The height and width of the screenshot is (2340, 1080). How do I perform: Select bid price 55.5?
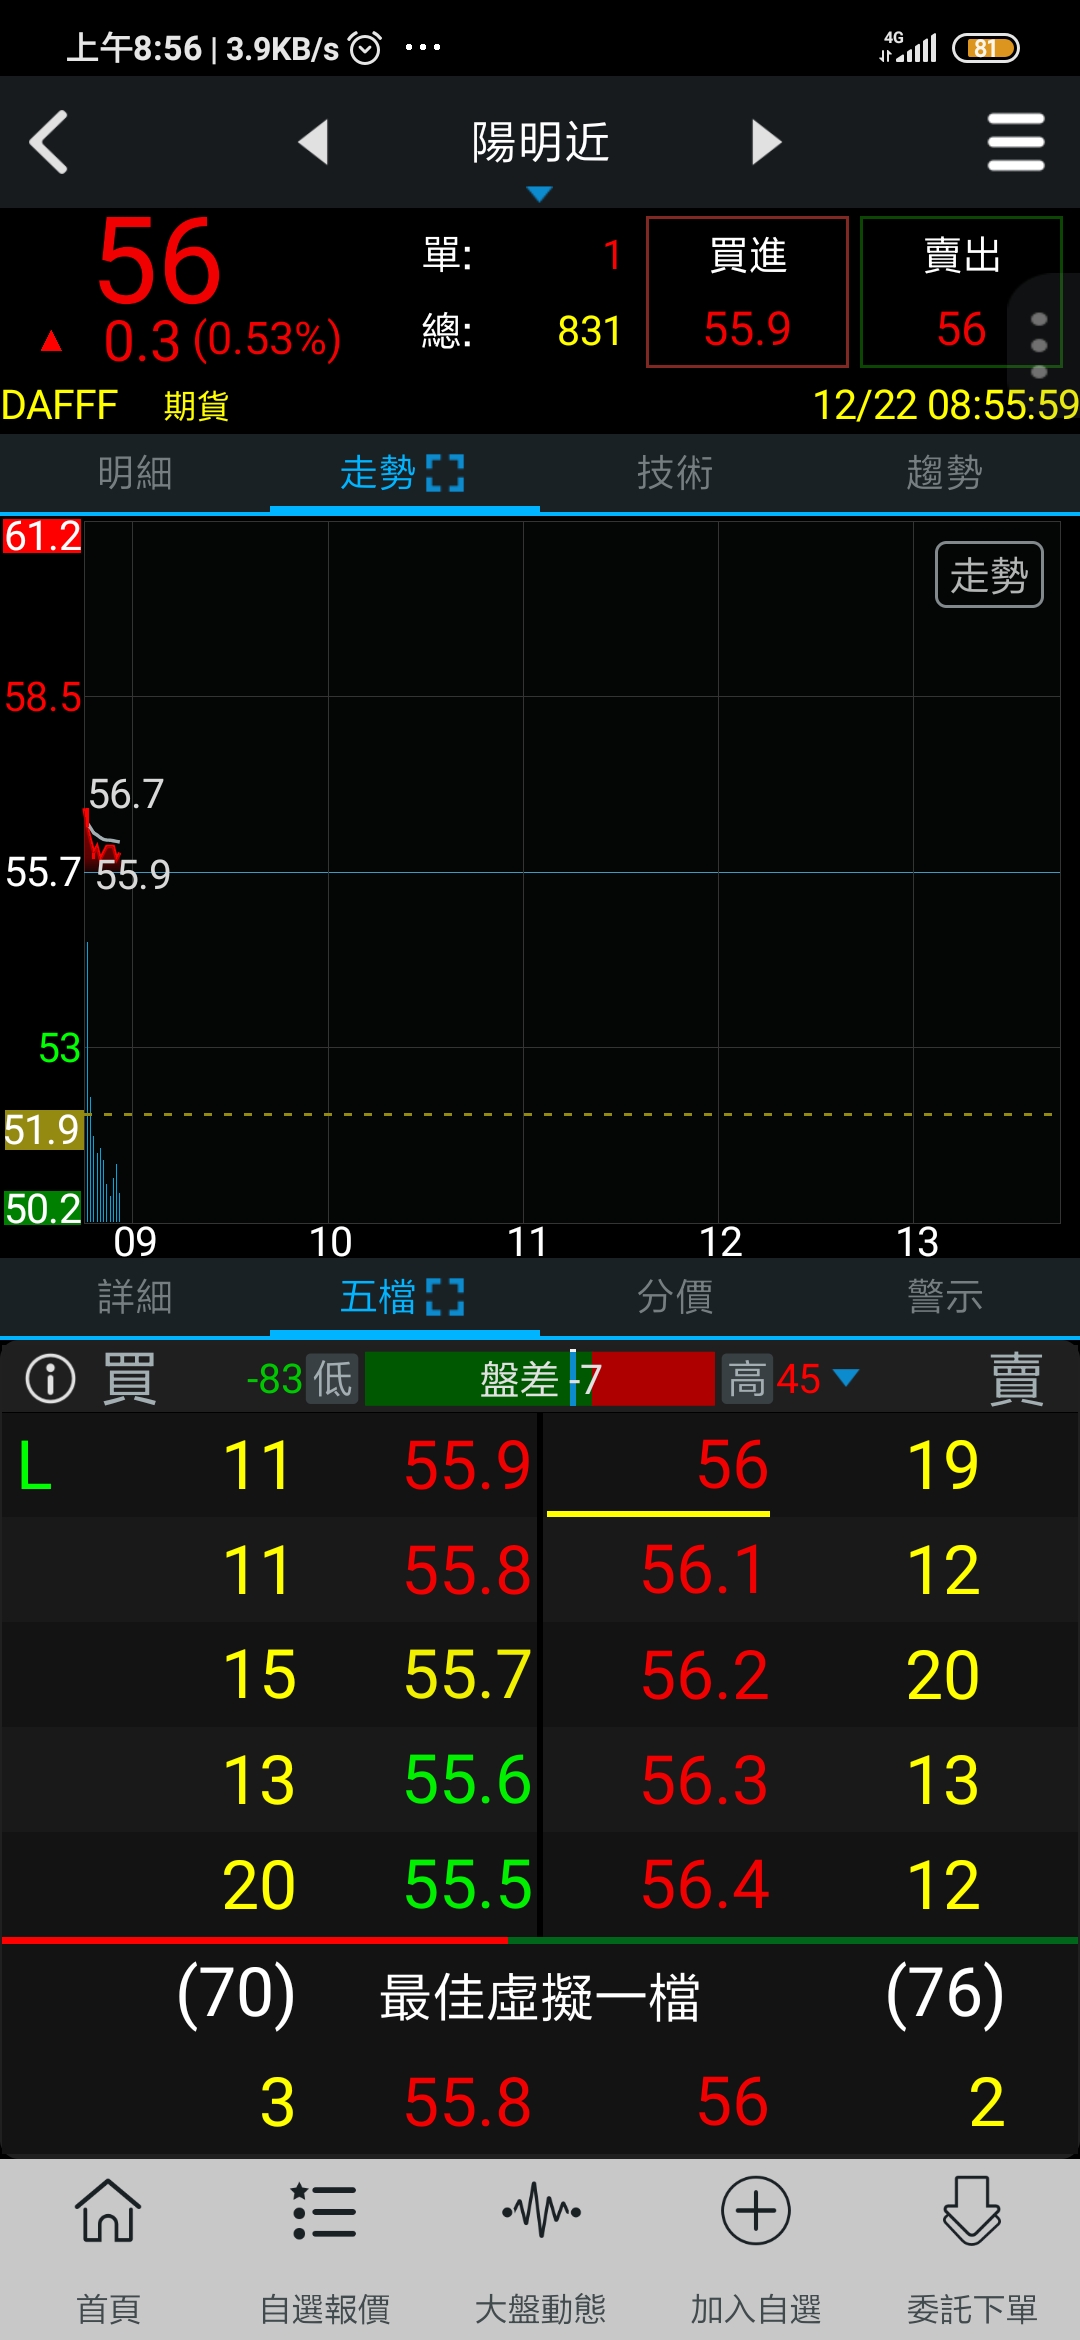coord(467,1885)
